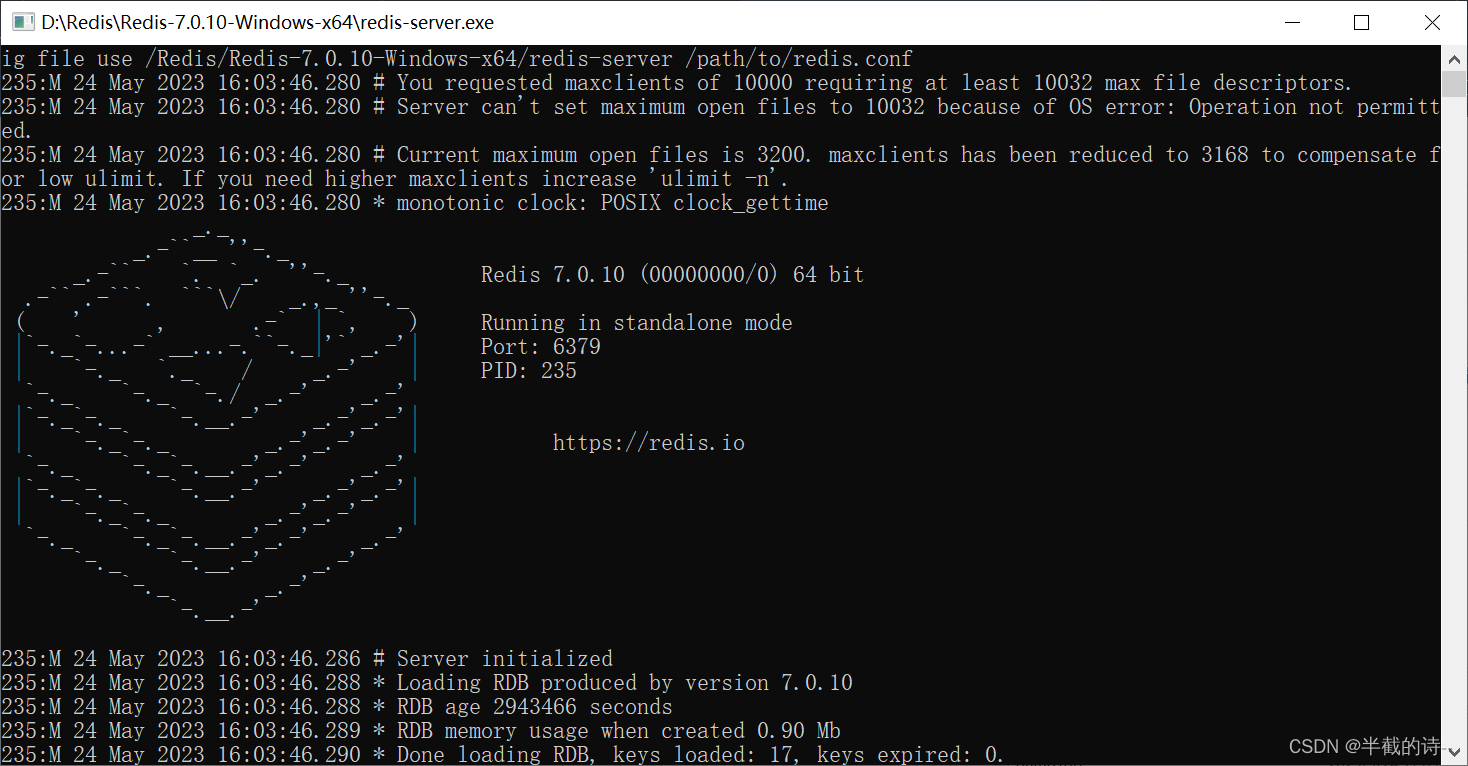1468x766 pixels.
Task: Click the https://redis.io link
Action: [648, 442]
